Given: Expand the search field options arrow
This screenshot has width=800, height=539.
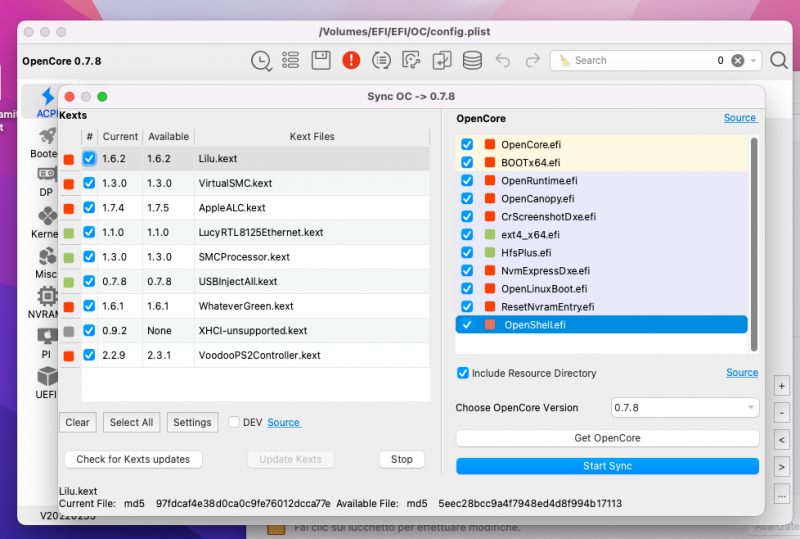Looking at the screenshot, I should tap(754, 61).
